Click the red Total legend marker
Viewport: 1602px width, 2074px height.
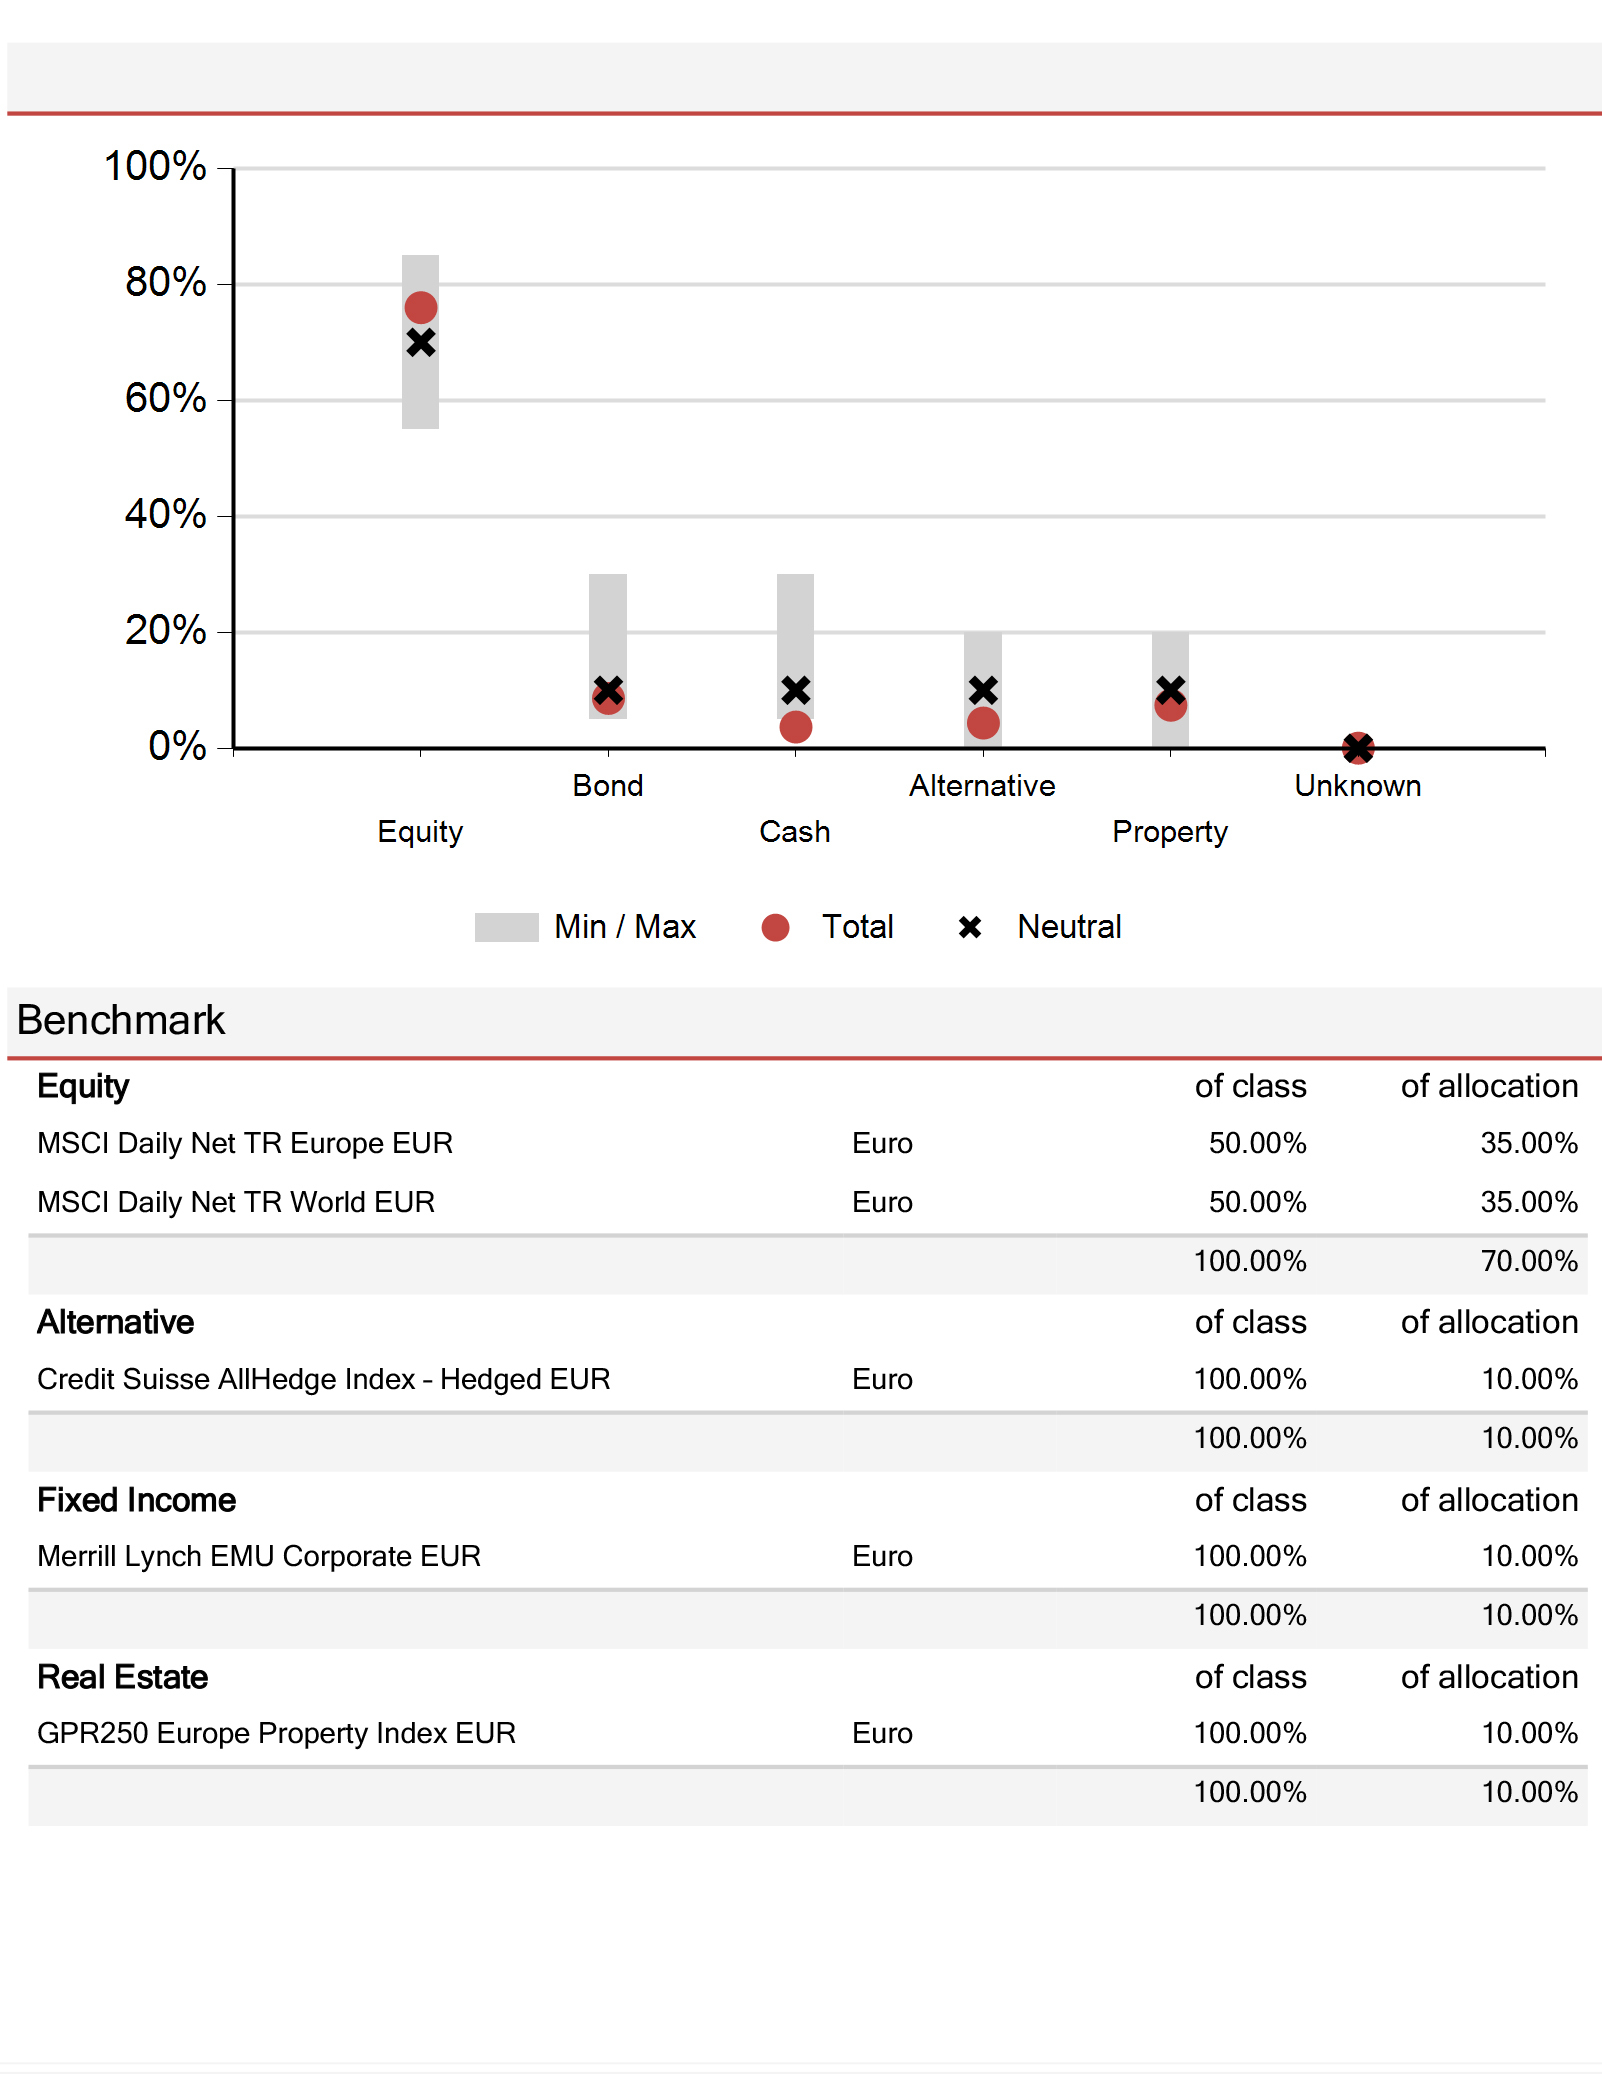pyautogui.click(x=775, y=927)
